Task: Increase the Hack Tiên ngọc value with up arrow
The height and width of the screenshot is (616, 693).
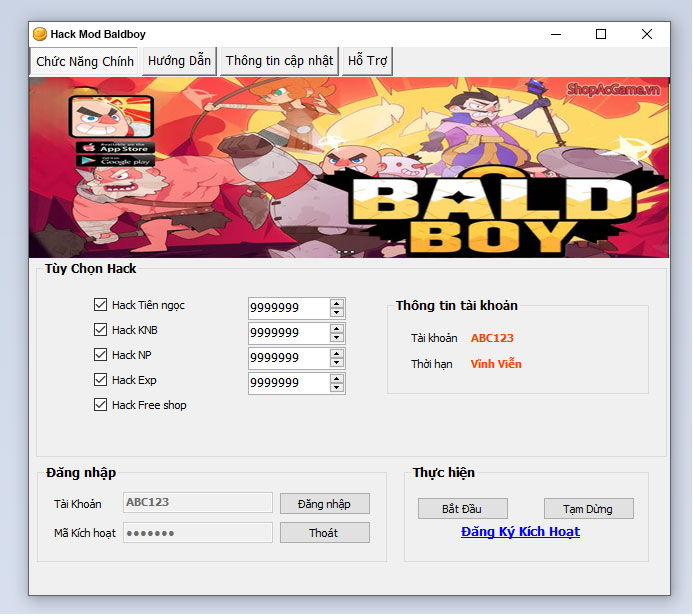Action: point(337,304)
